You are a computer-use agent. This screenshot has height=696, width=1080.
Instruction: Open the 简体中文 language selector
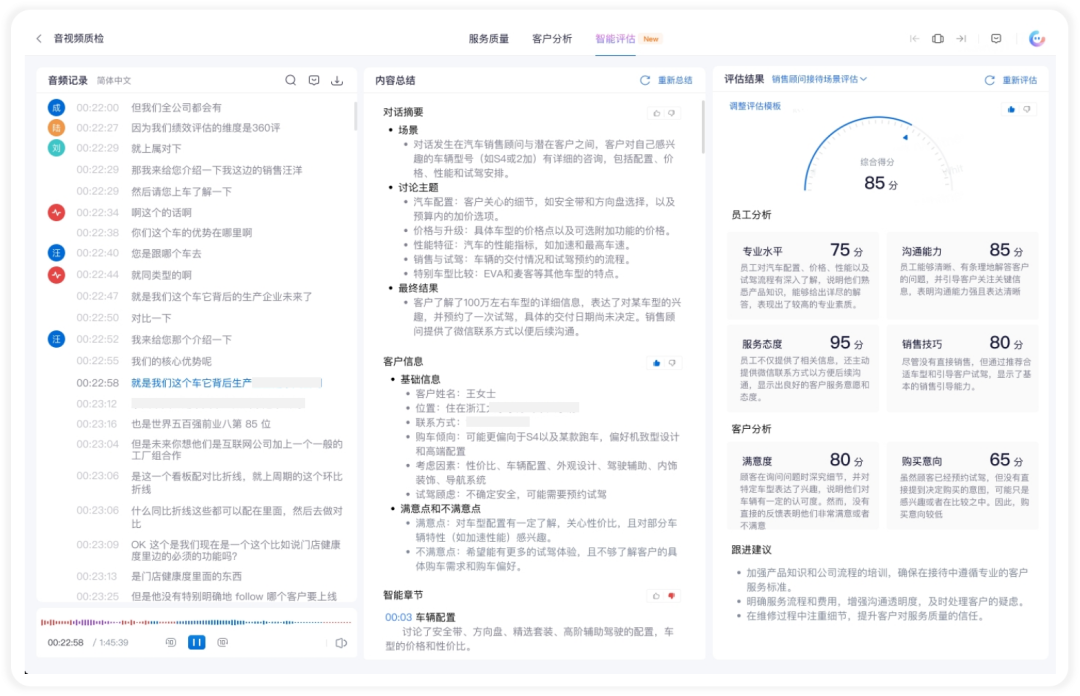[x=114, y=81]
